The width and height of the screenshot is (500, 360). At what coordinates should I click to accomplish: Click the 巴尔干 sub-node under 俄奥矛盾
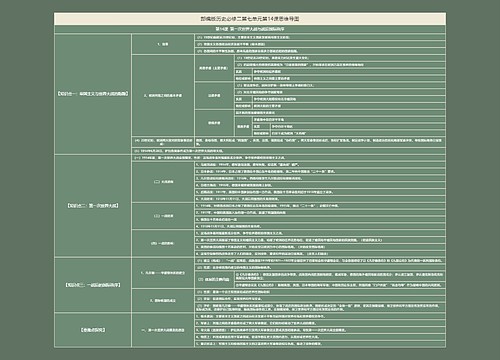tap(243, 126)
